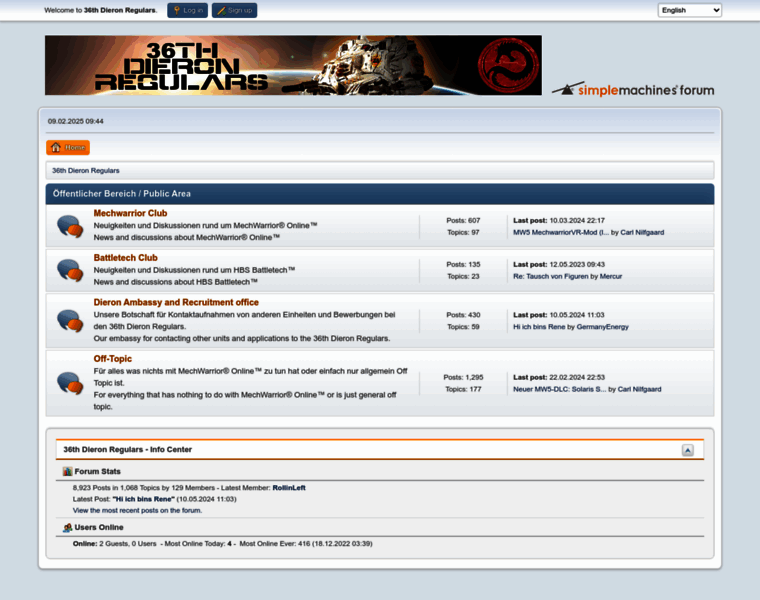Screen dimensions: 760x600
Task: View GermanyEnergy's user profile
Action: [602, 327]
